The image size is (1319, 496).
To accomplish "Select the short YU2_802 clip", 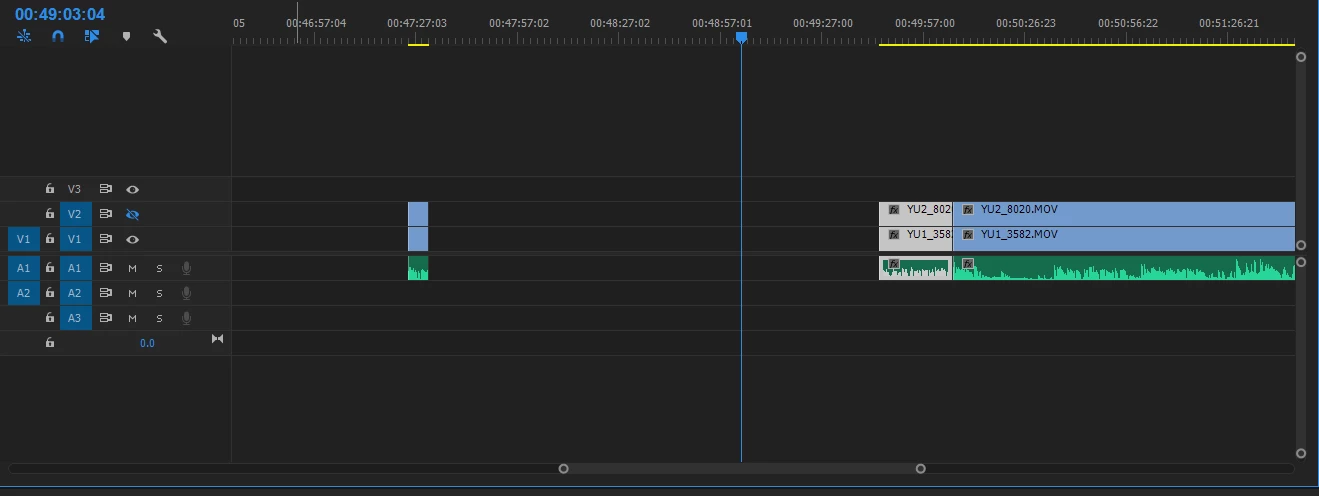I will tap(915, 213).
